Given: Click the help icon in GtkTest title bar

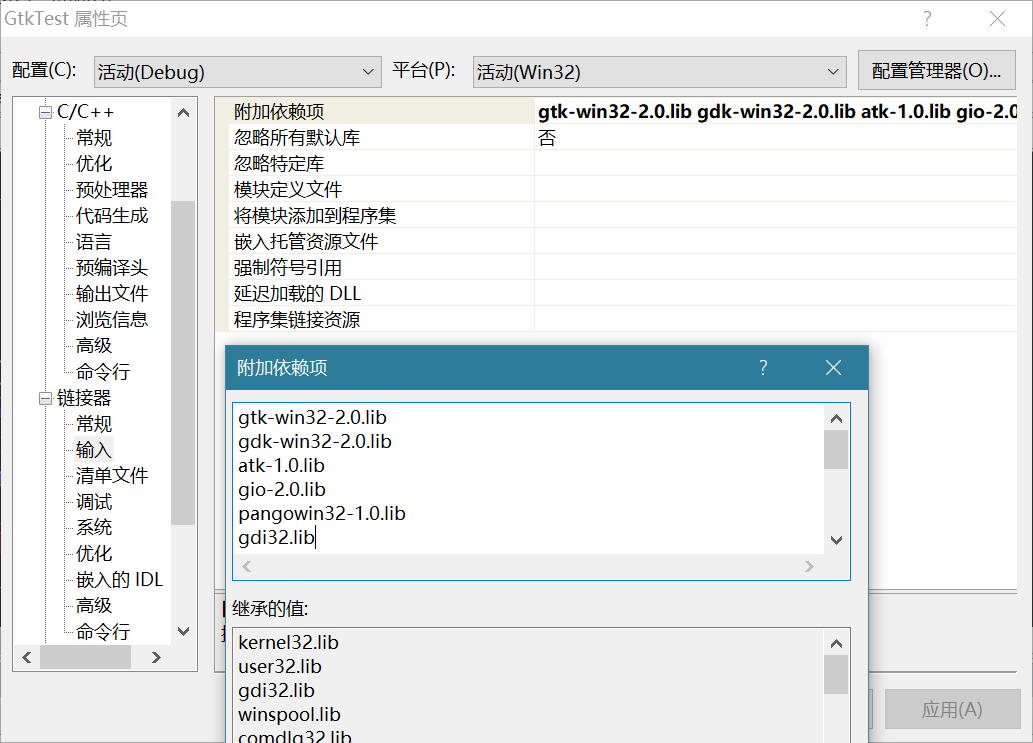Looking at the screenshot, I should tap(927, 19).
